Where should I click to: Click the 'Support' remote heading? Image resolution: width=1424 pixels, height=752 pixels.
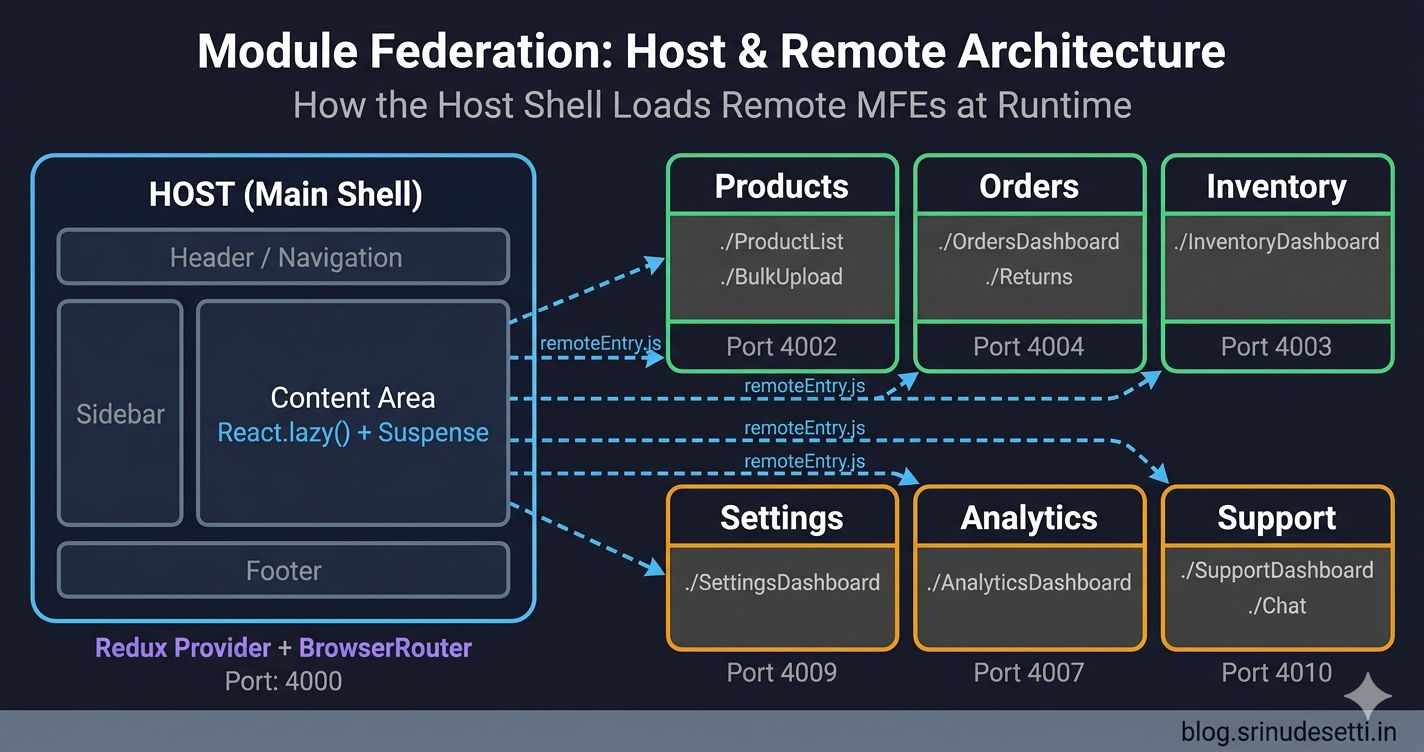(1277, 518)
